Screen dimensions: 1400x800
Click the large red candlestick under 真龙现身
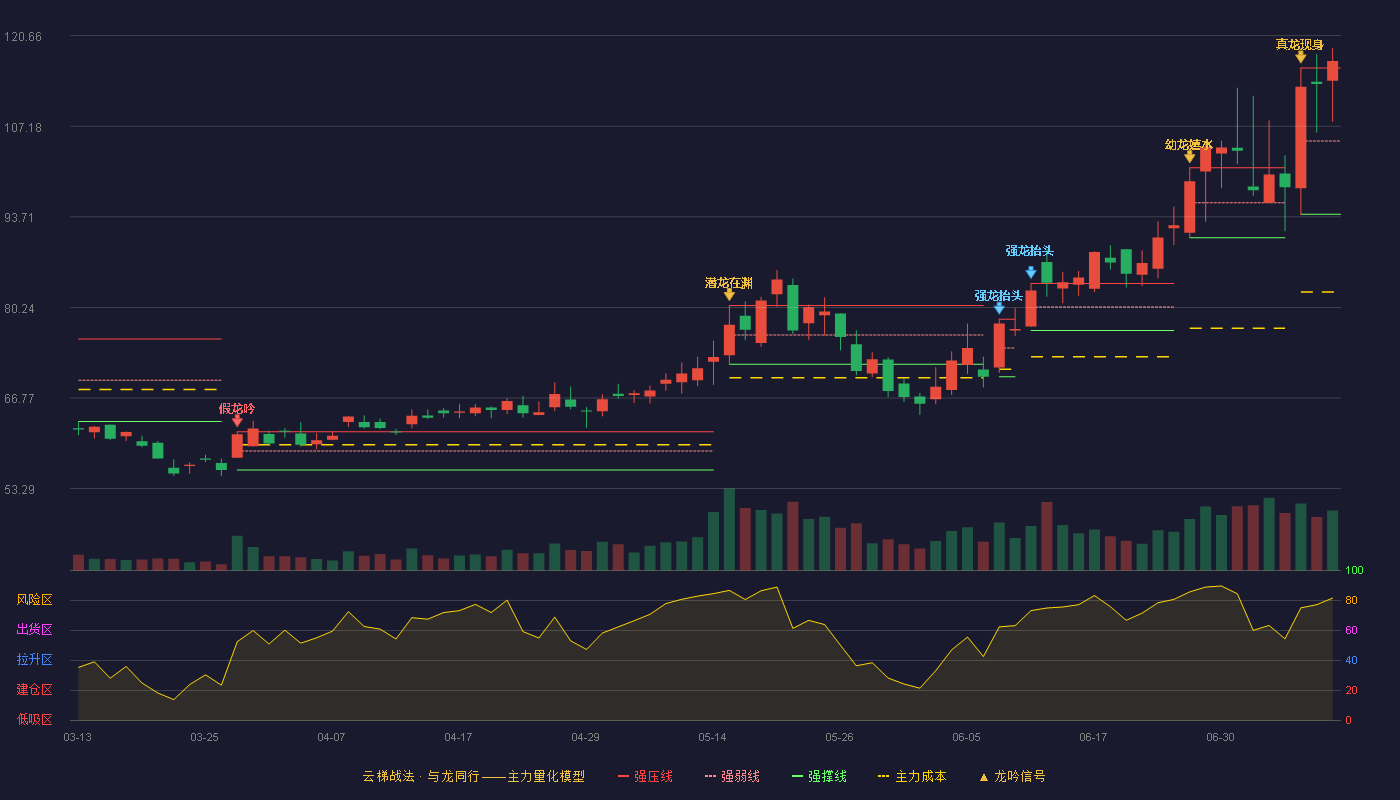pos(1301,137)
